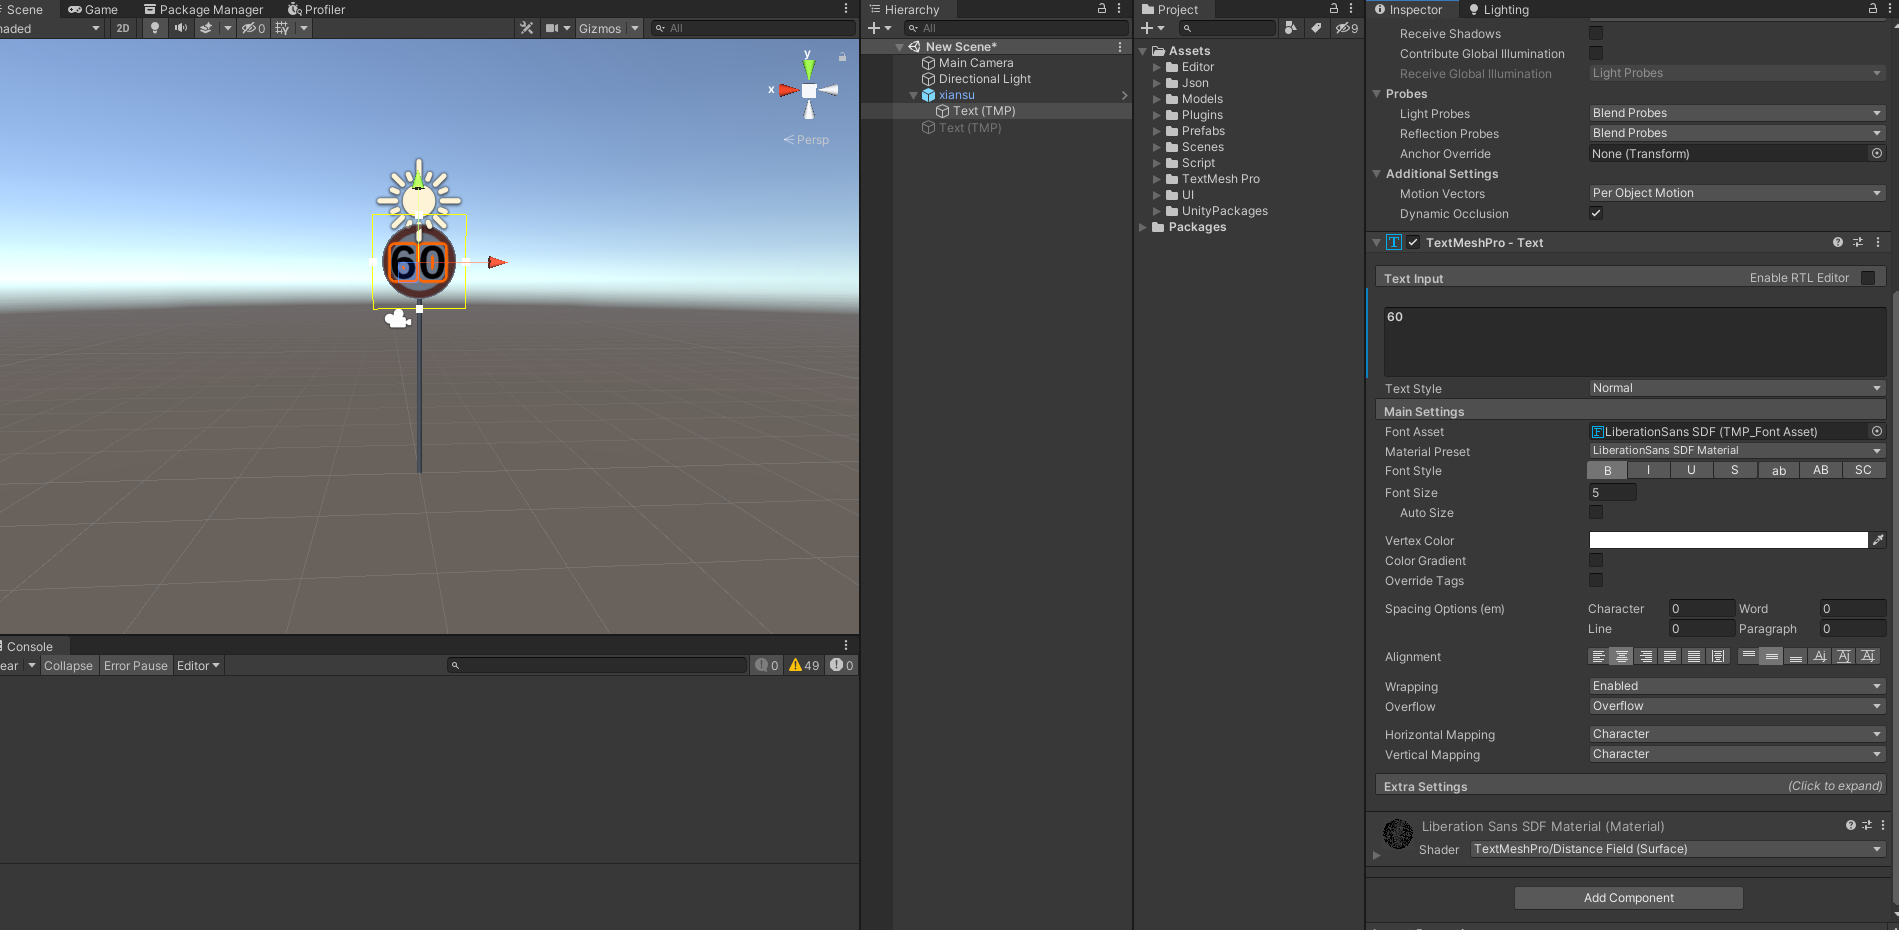
Task: Click the Collapse button in the Console
Action: pyautogui.click(x=68, y=665)
